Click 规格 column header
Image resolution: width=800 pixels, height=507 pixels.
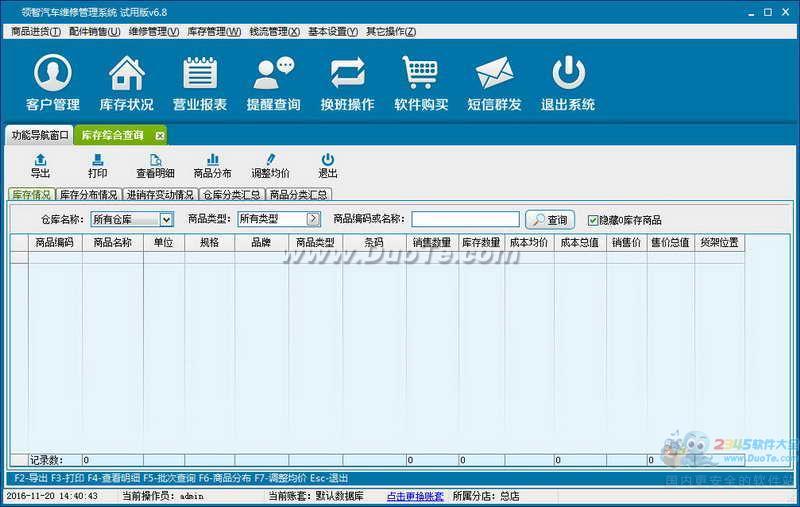tap(210, 243)
